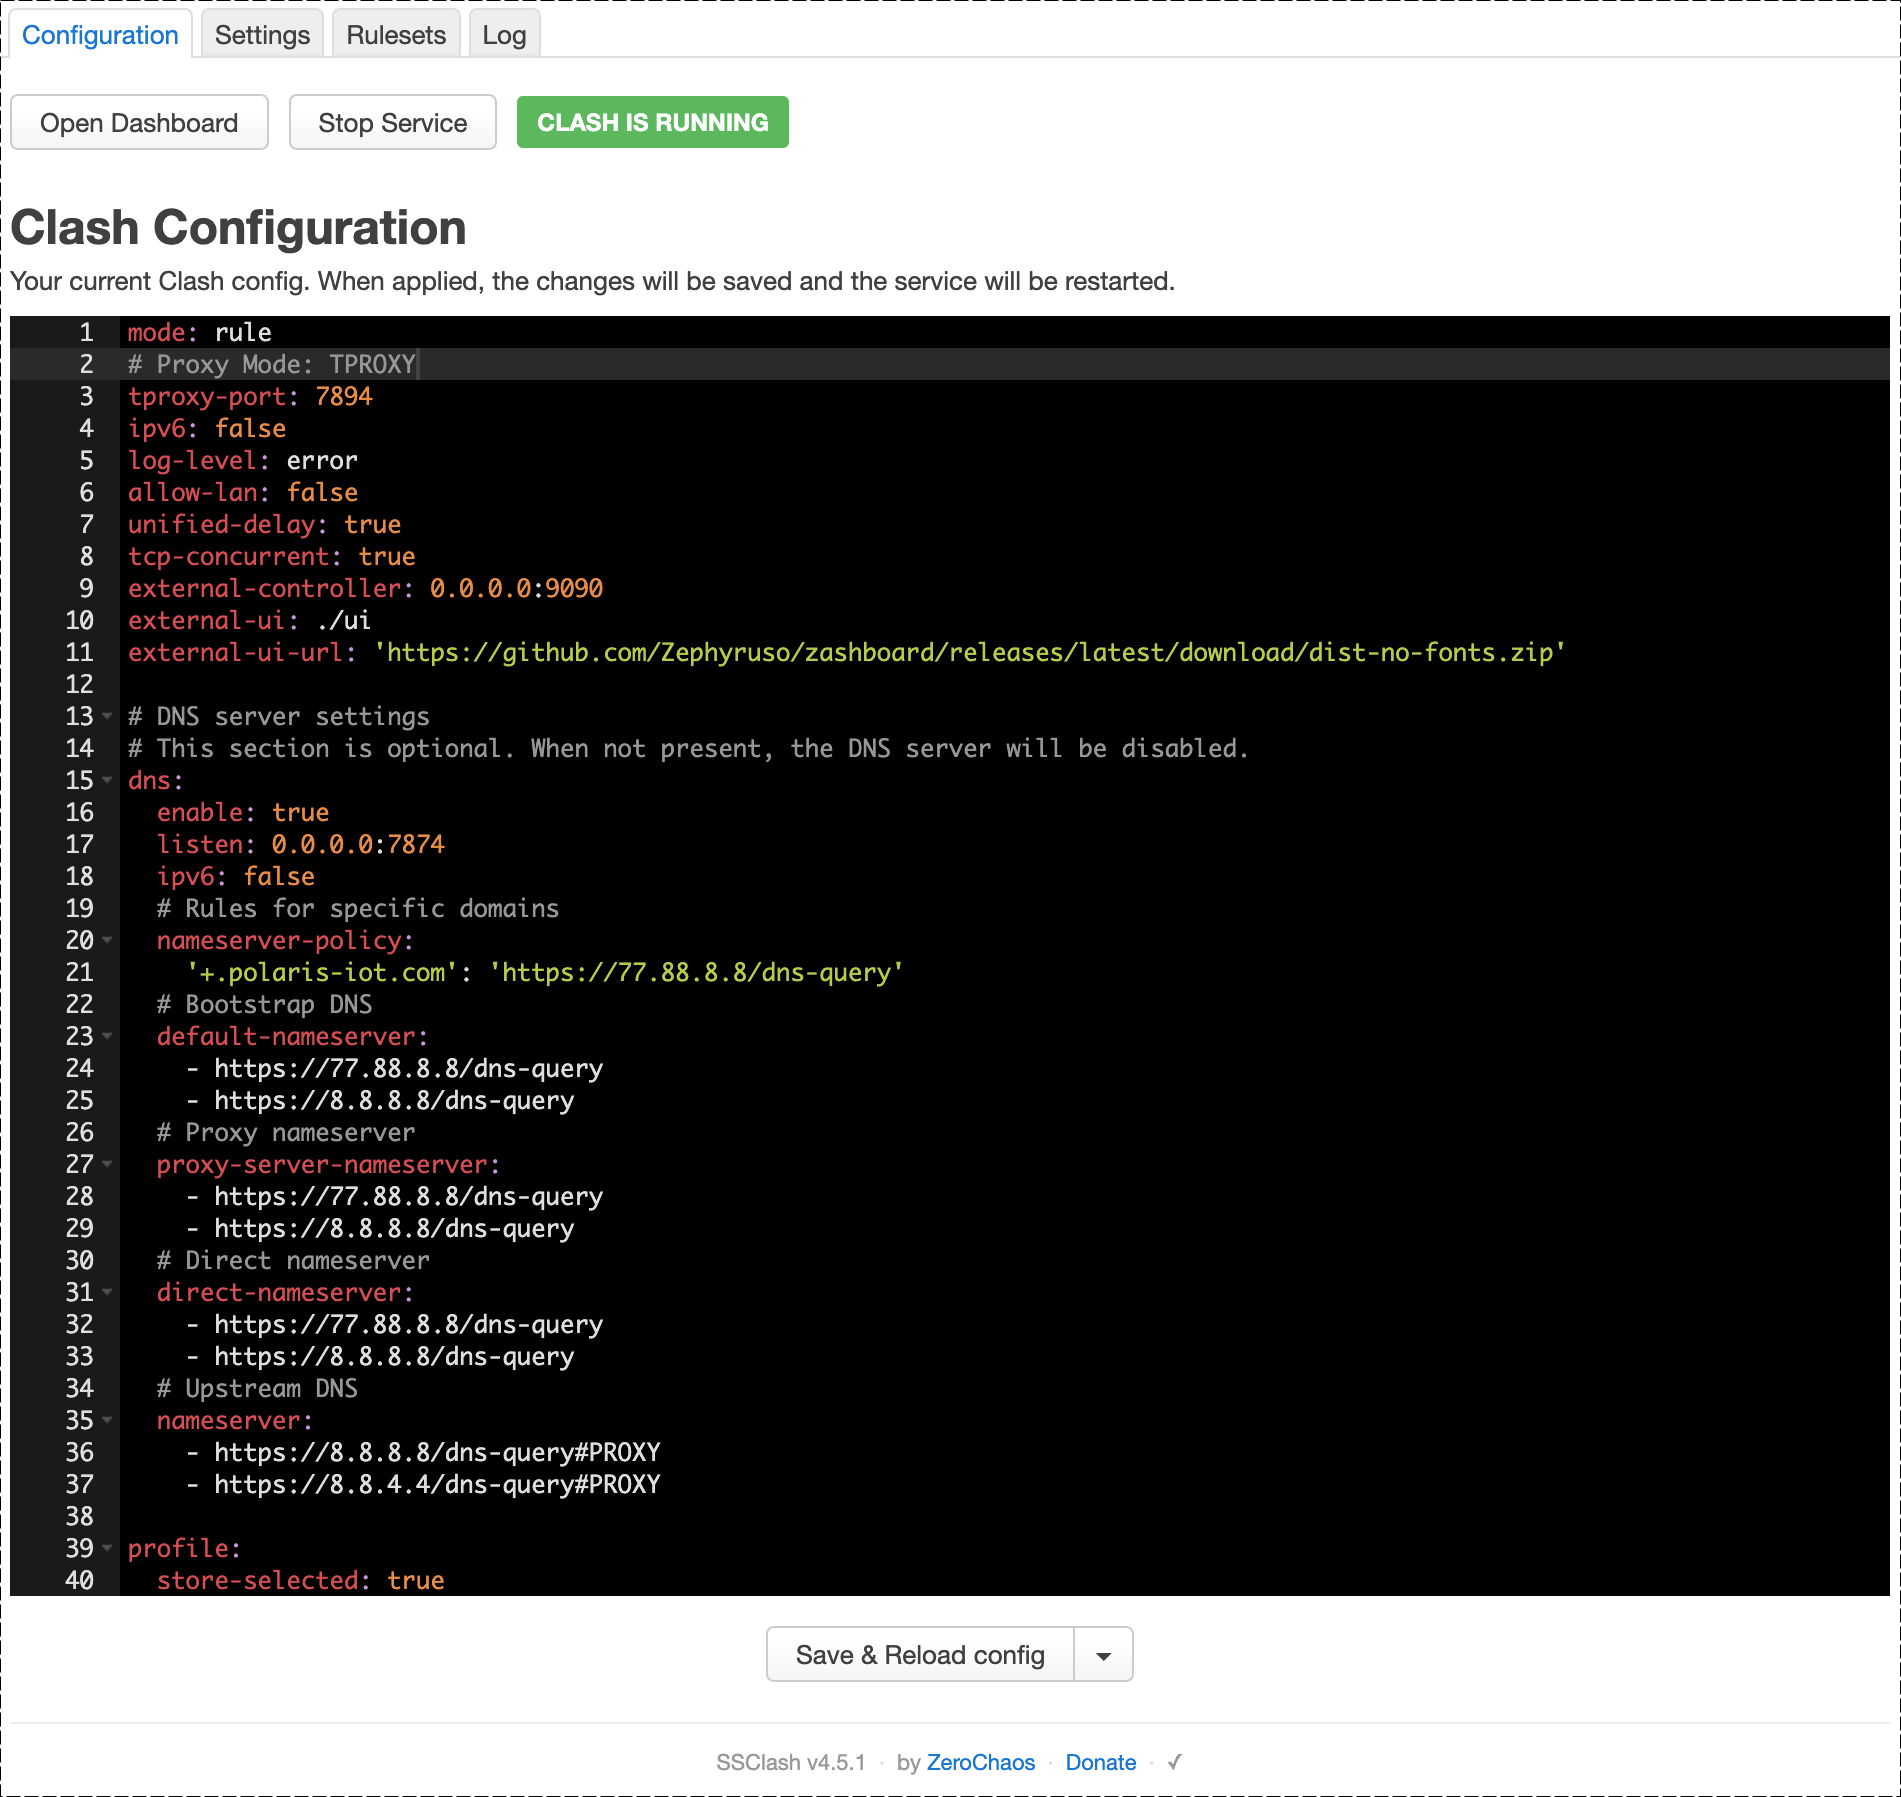Collapse the direct-nameserver fold arrow
The width and height of the screenshot is (1901, 1797).
[107, 1292]
